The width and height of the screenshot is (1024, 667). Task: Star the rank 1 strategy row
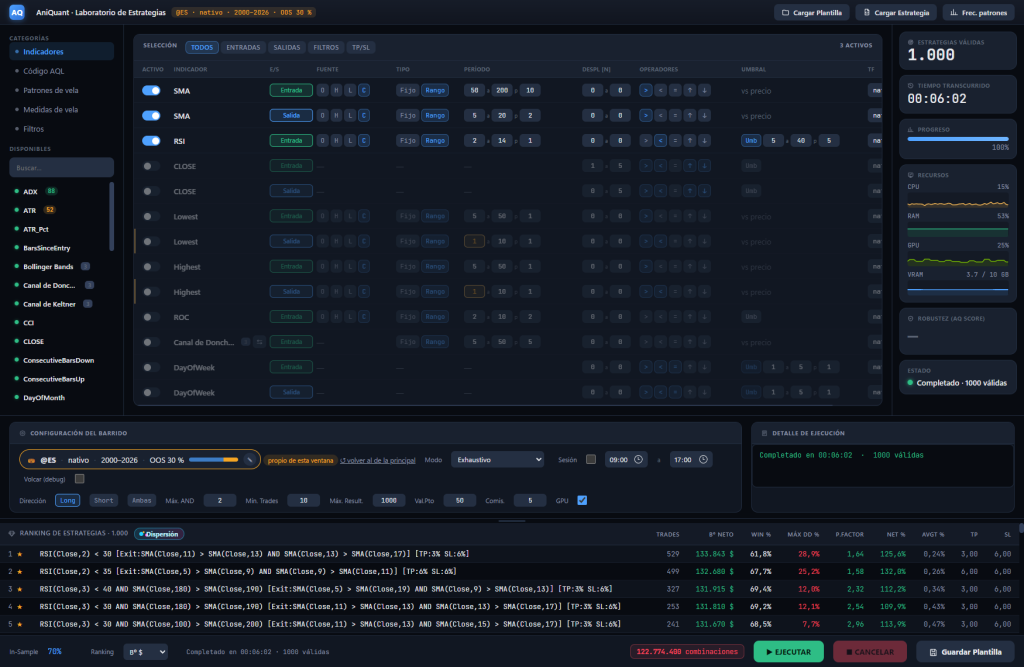coord(20,554)
